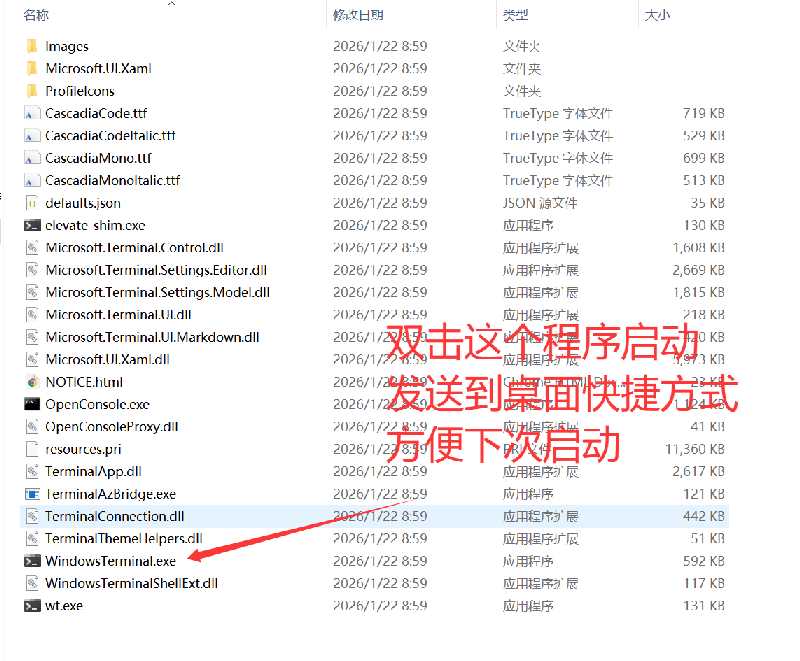Viewport: 800px width, 661px height.
Task: Select the resources.pri file name
Action: coord(83,449)
